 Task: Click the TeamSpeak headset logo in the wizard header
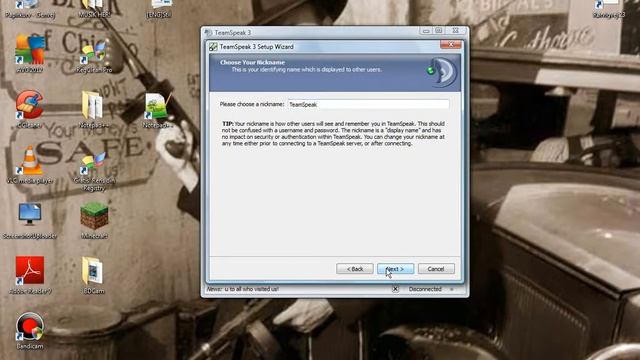click(x=442, y=72)
